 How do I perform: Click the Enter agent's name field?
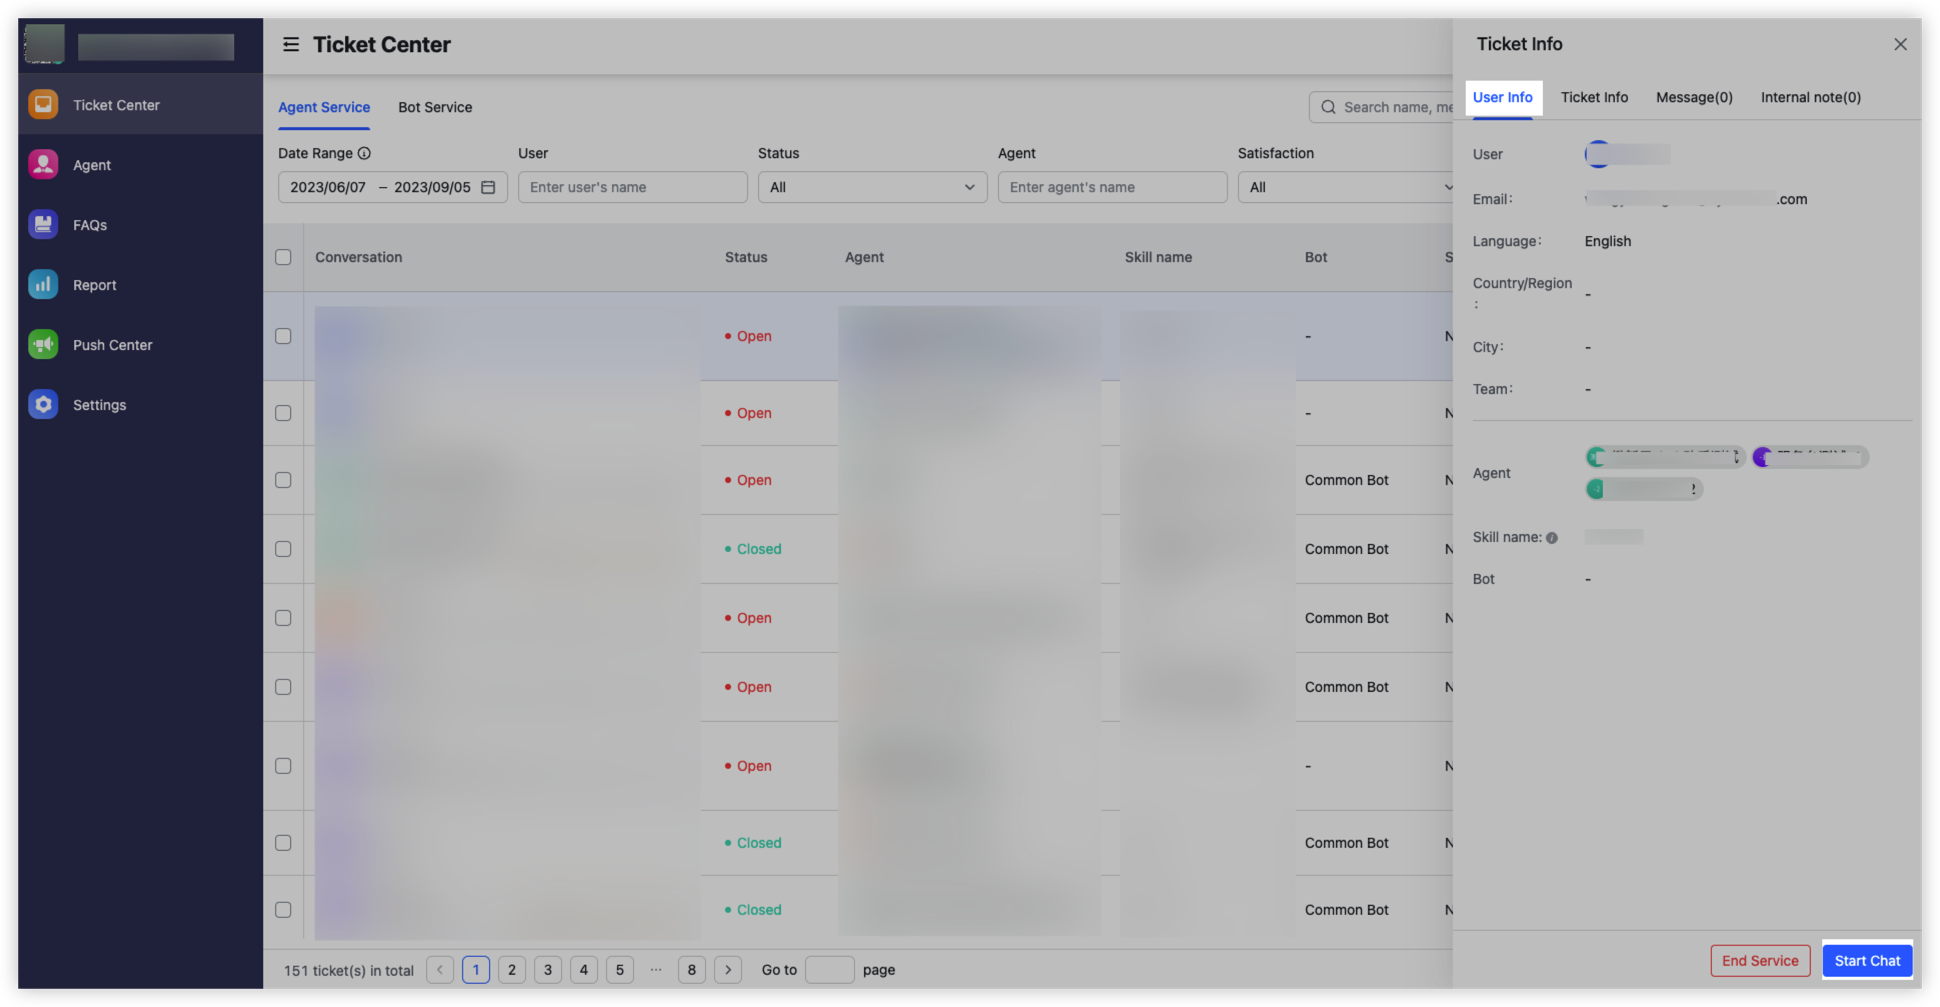[x=1112, y=187]
